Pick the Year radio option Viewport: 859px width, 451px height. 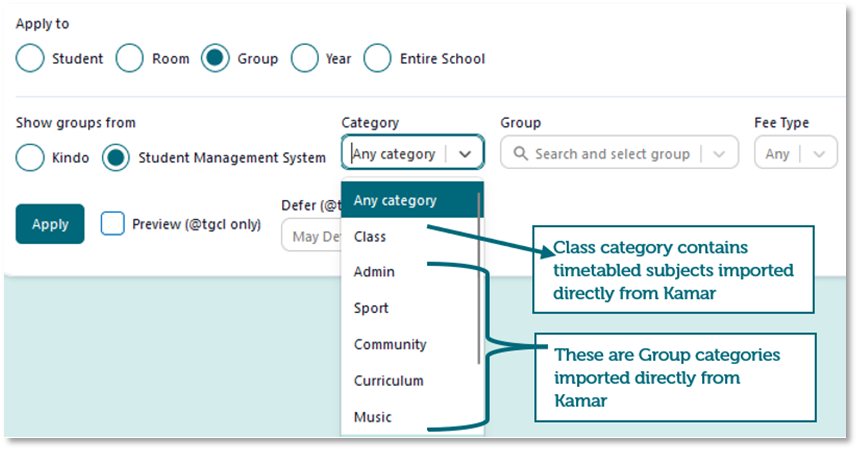coord(305,58)
